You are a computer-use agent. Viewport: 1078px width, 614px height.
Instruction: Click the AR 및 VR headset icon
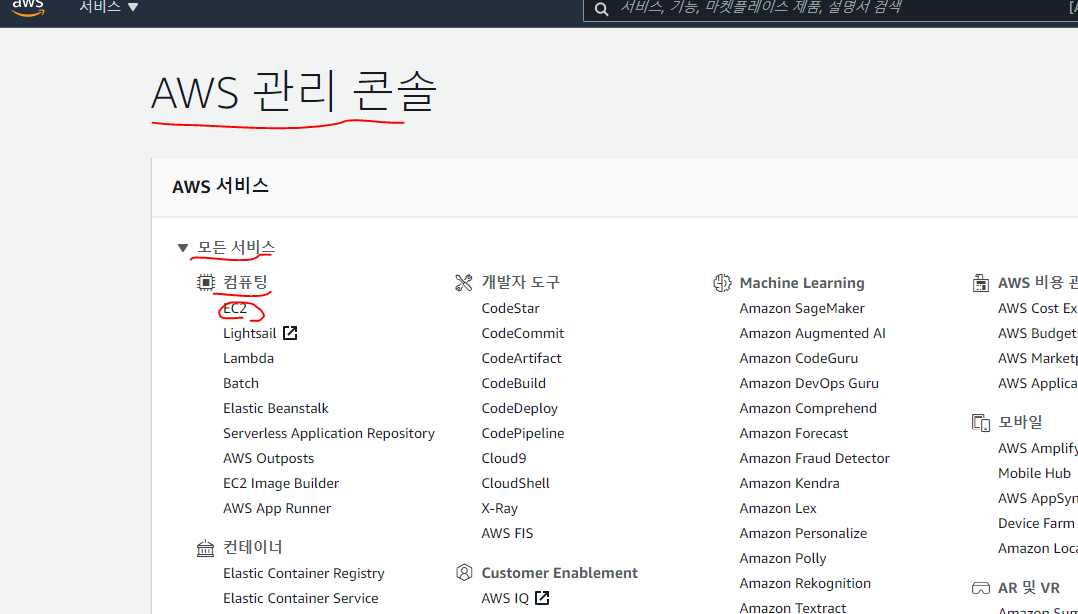coord(981,588)
